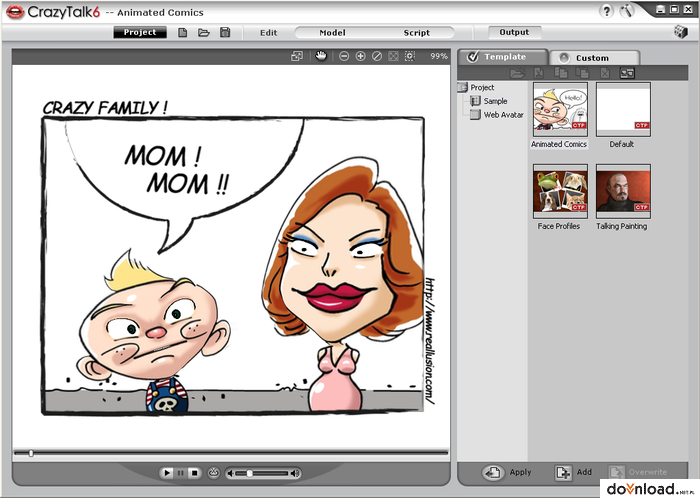The height and width of the screenshot is (498, 700).
Task: Click the reset zoom slash-circle icon
Action: (x=377, y=56)
